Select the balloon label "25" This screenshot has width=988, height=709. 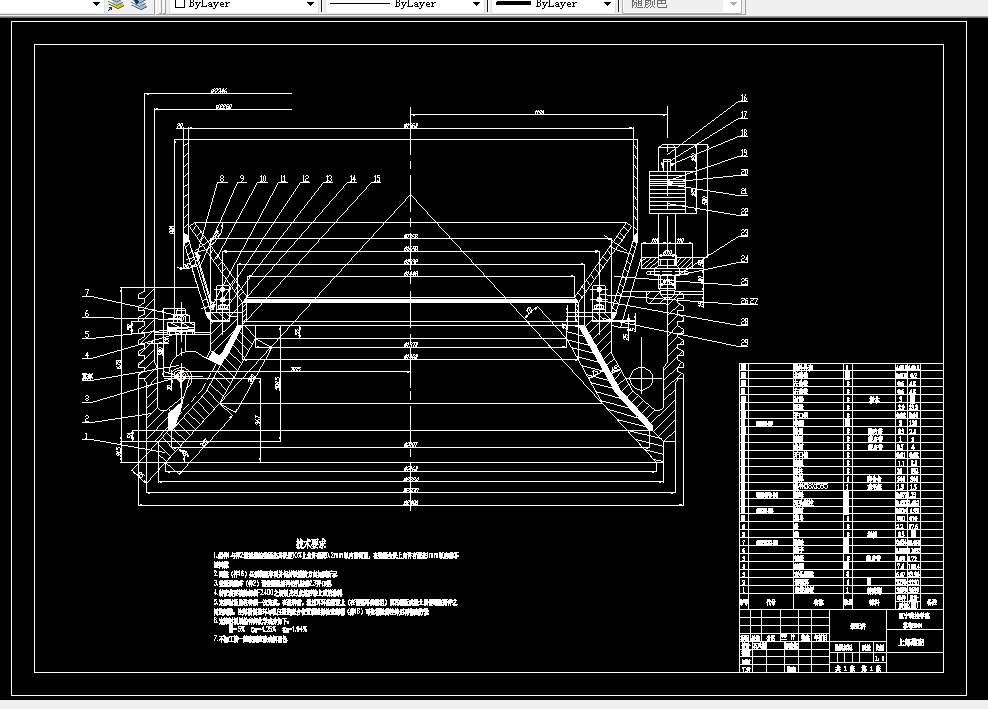click(x=744, y=282)
